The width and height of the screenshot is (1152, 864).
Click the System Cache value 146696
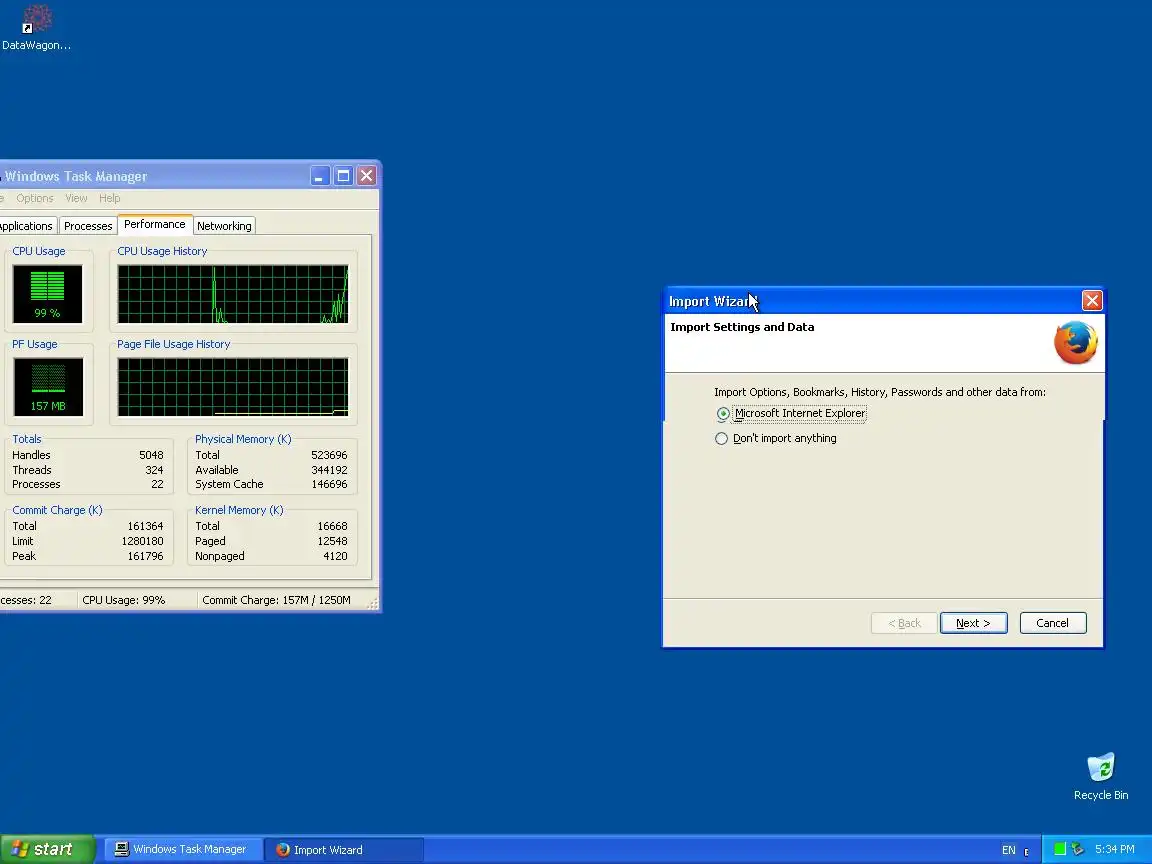coord(329,484)
